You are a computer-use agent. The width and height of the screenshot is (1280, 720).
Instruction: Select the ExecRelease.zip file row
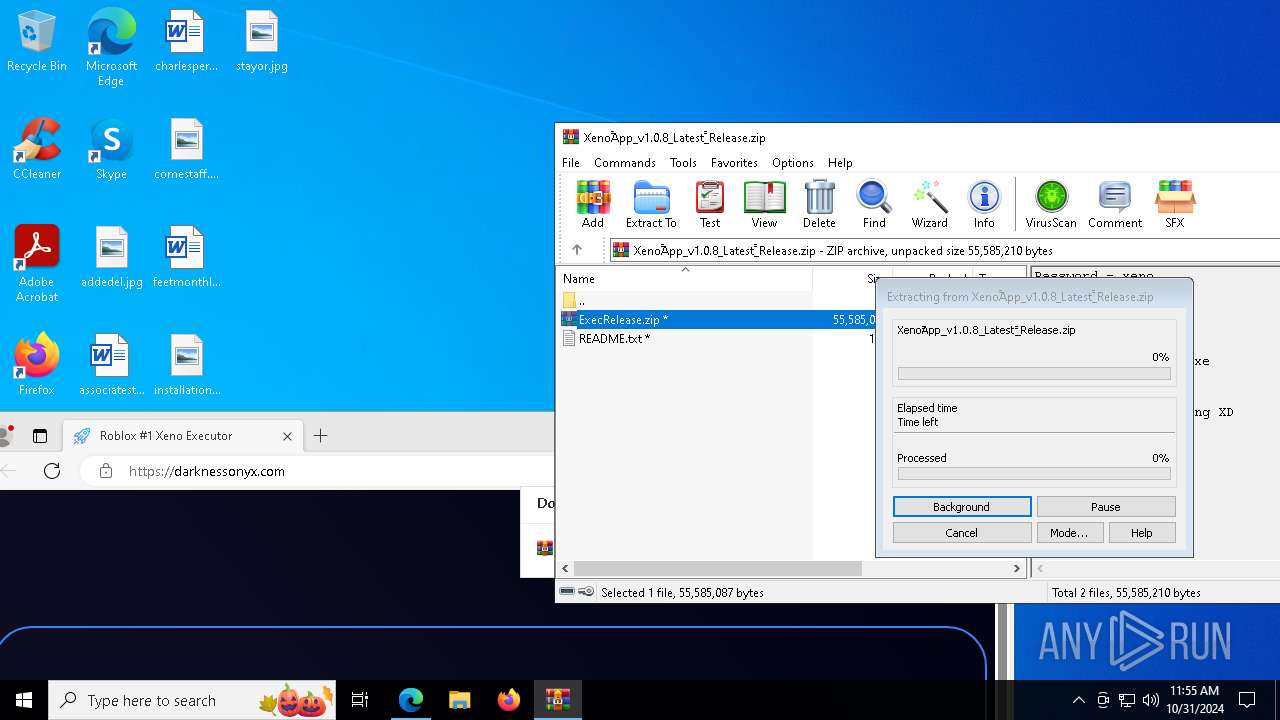tap(717, 320)
